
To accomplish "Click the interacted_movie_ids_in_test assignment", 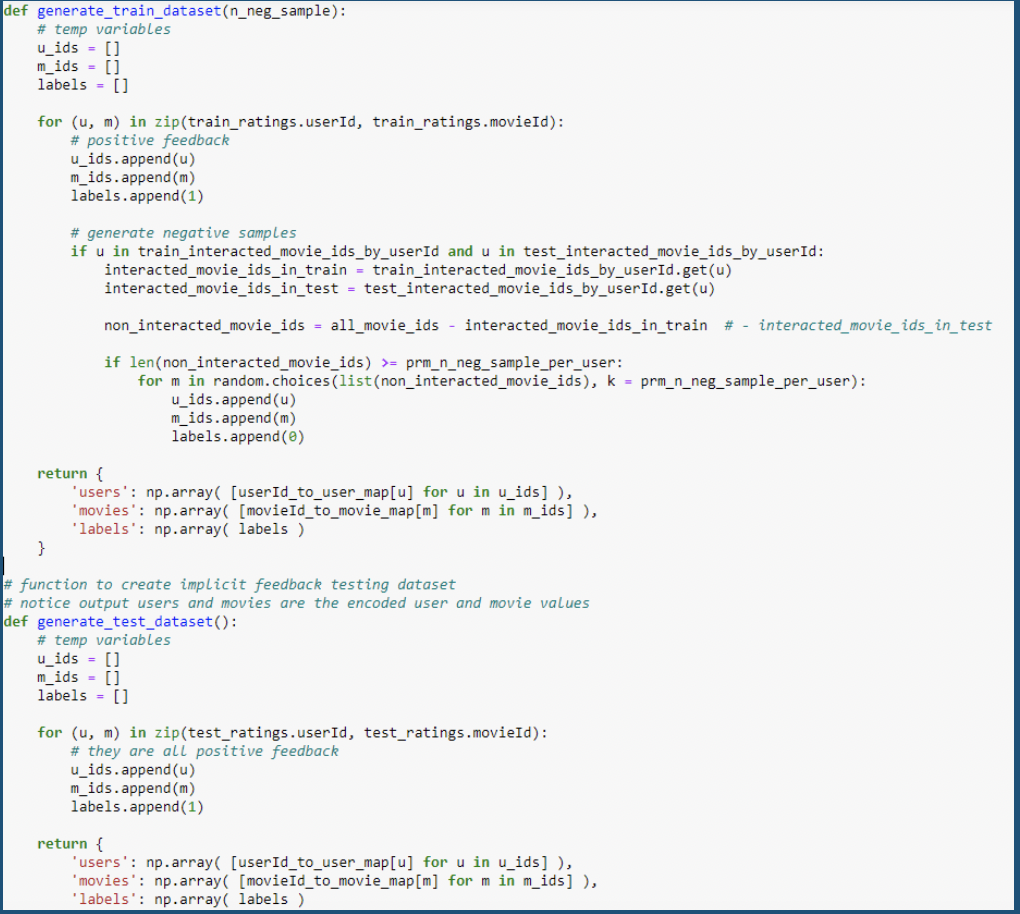I will pyautogui.click(x=409, y=289).
